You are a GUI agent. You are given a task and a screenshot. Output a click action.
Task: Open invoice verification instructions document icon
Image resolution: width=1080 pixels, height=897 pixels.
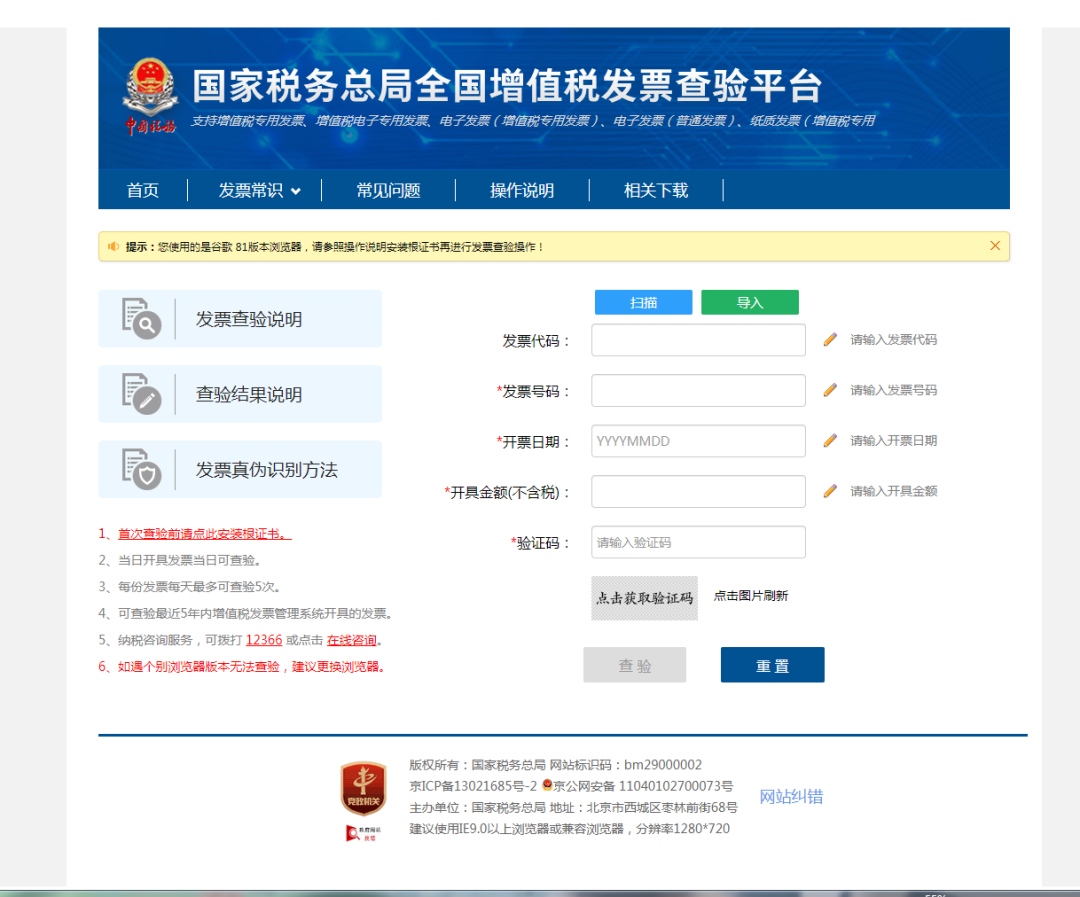click(x=141, y=318)
